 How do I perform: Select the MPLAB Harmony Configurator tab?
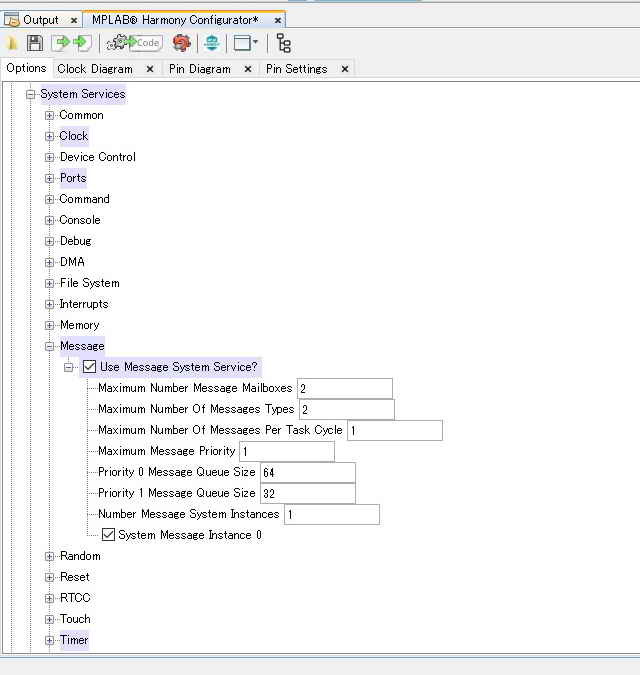tap(175, 20)
